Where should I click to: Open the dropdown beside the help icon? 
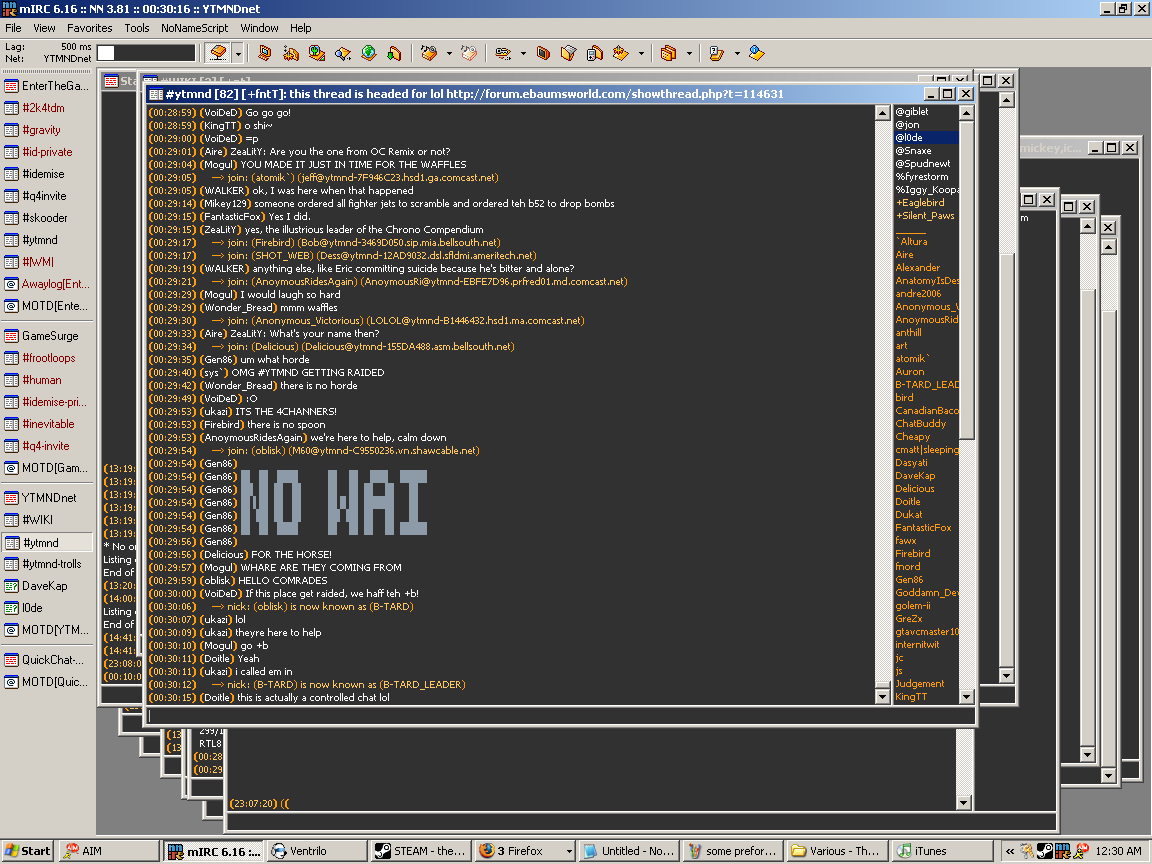click(737, 53)
